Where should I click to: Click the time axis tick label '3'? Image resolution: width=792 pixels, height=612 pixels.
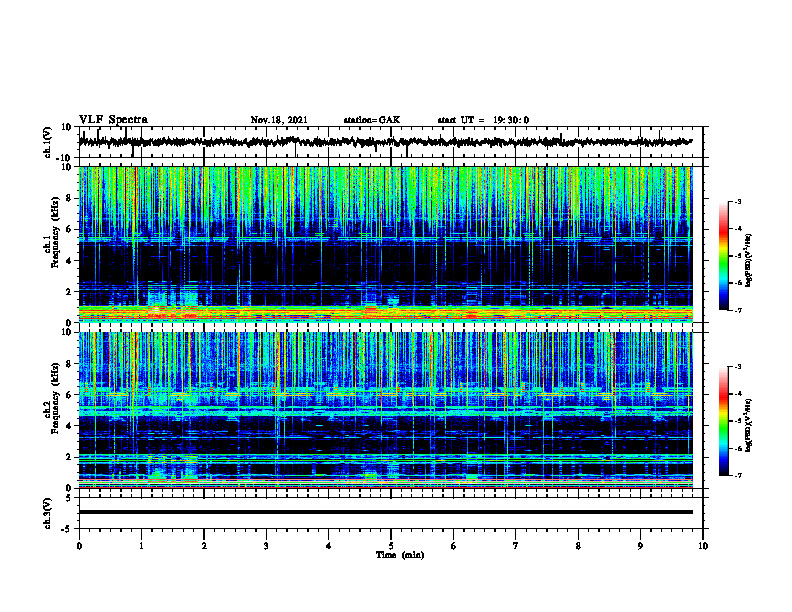[266, 546]
